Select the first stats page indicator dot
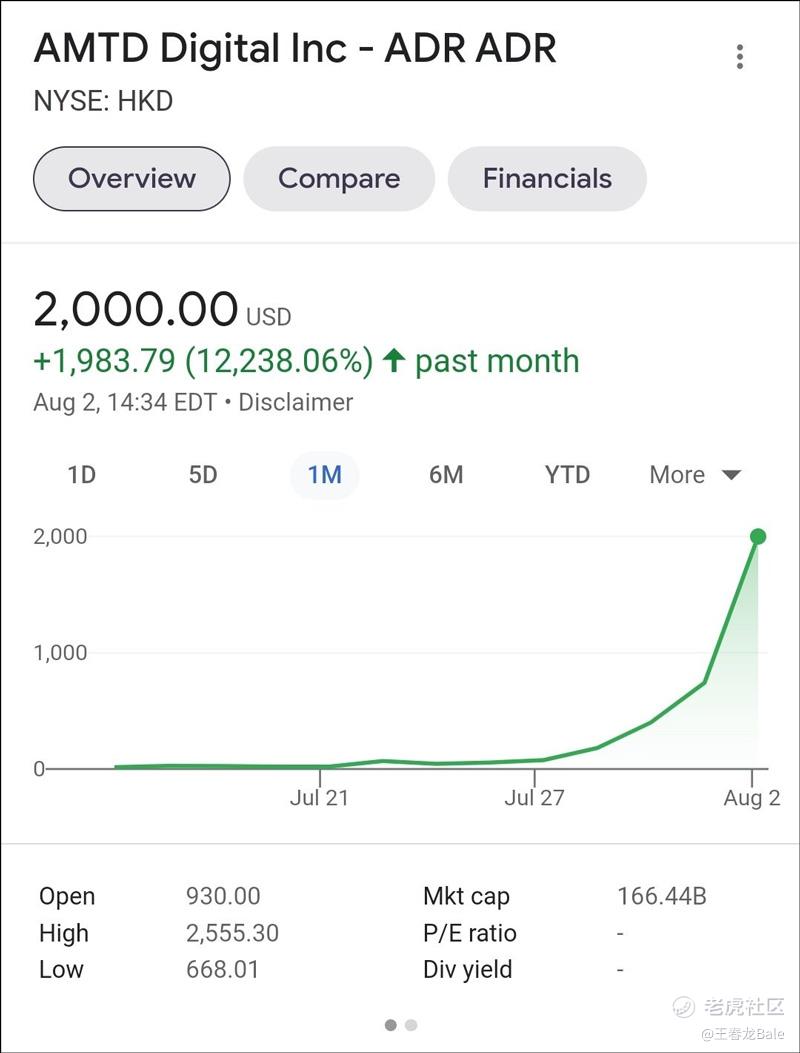Image resolution: width=800 pixels, height=1053 pixels. pos(390,1025)
